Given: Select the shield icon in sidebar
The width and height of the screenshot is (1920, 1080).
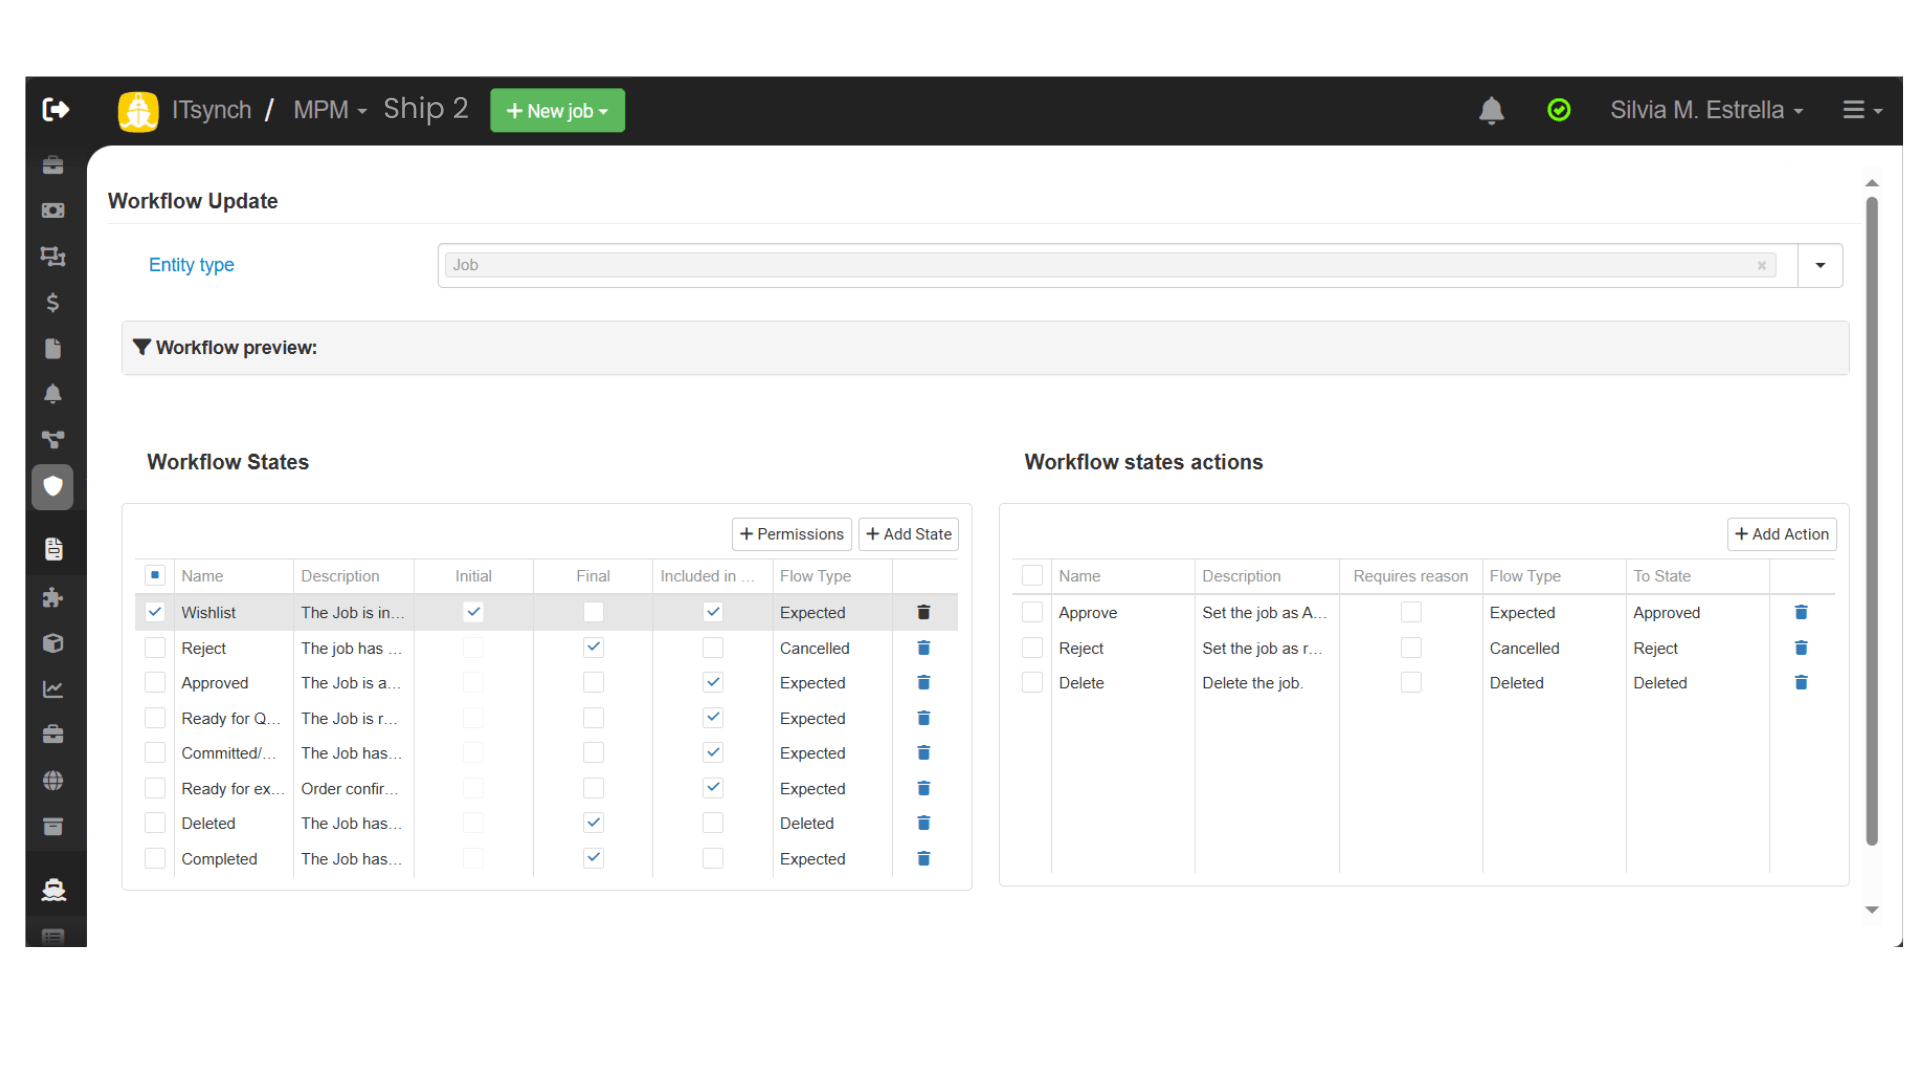Looking at the screenshot, I should point(53,487).
